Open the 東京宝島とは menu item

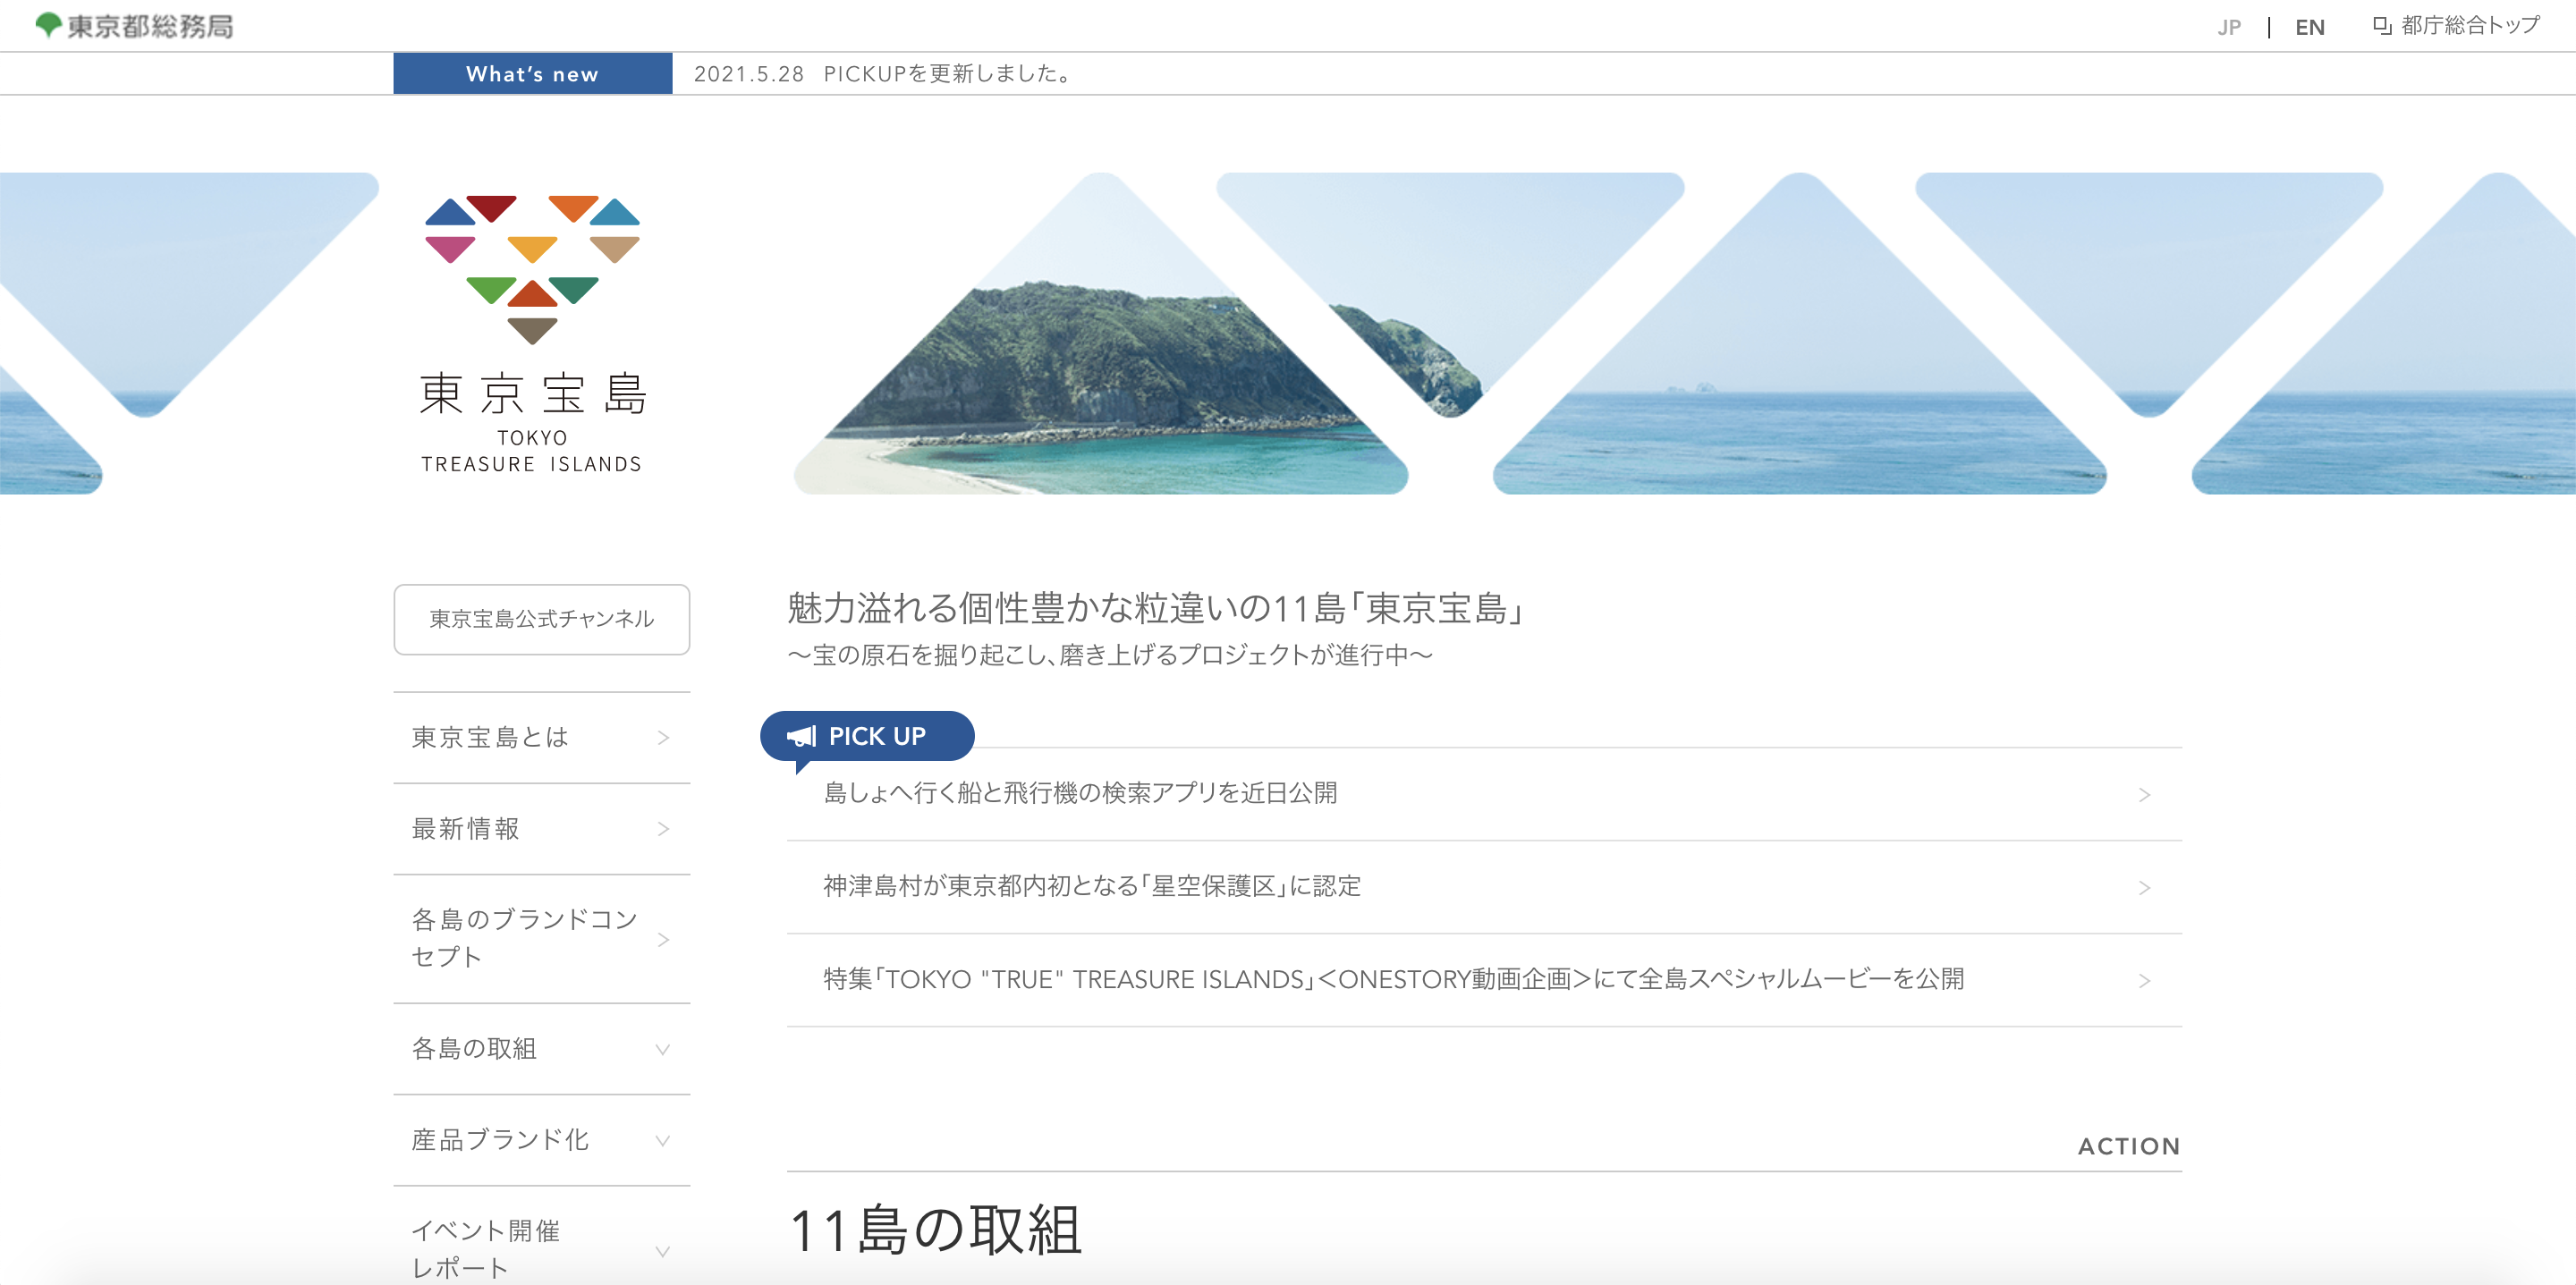[542, 738]
